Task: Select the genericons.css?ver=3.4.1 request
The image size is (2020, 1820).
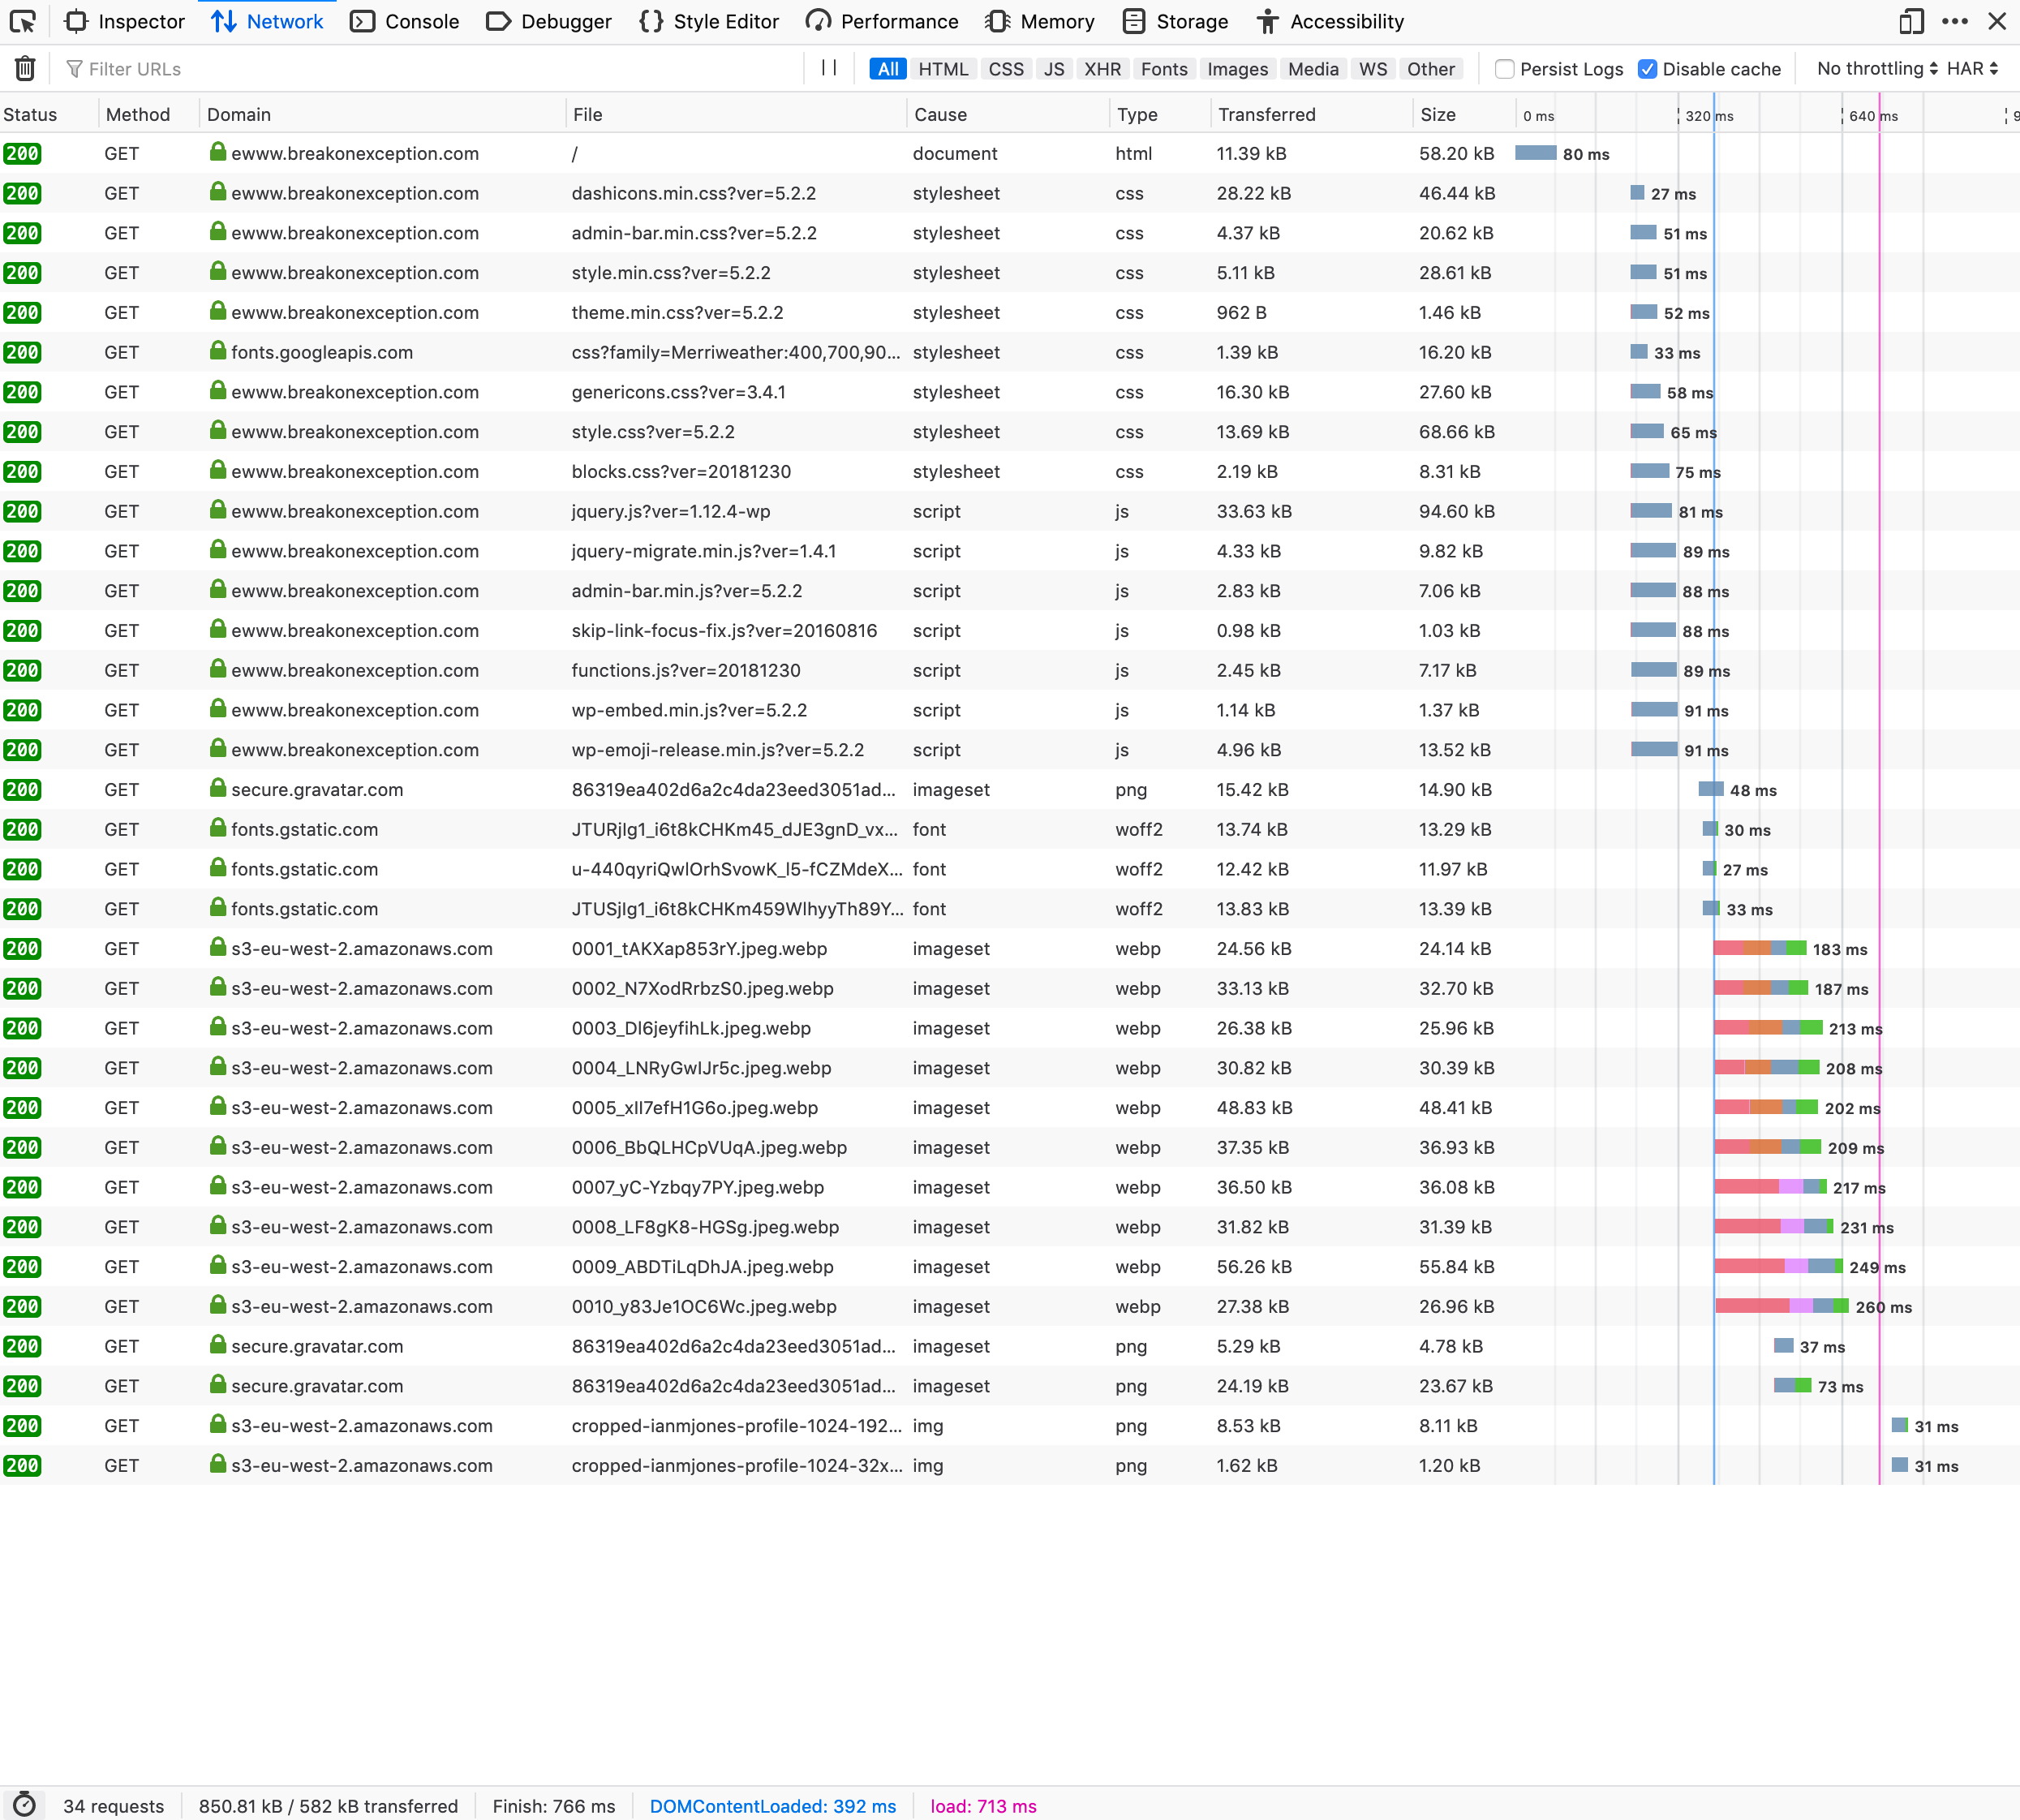Action: [1010, 392]
